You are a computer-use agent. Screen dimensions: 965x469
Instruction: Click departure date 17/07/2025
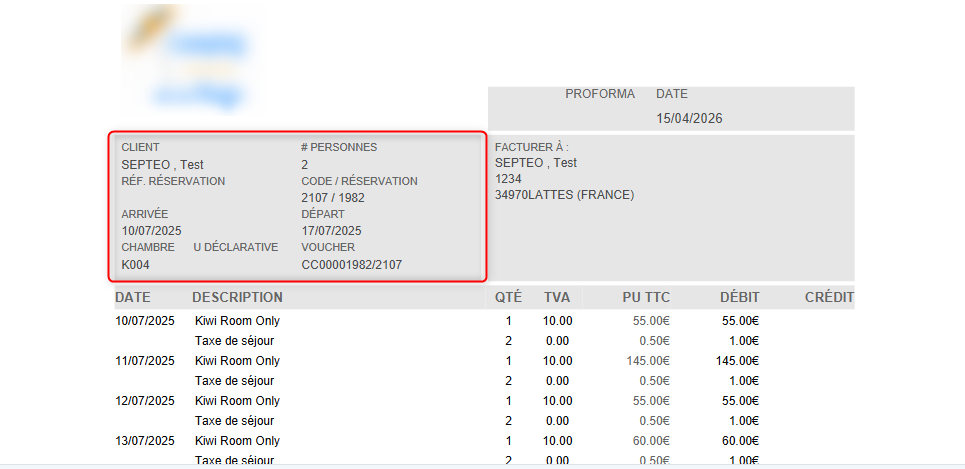tap(331, 231)
